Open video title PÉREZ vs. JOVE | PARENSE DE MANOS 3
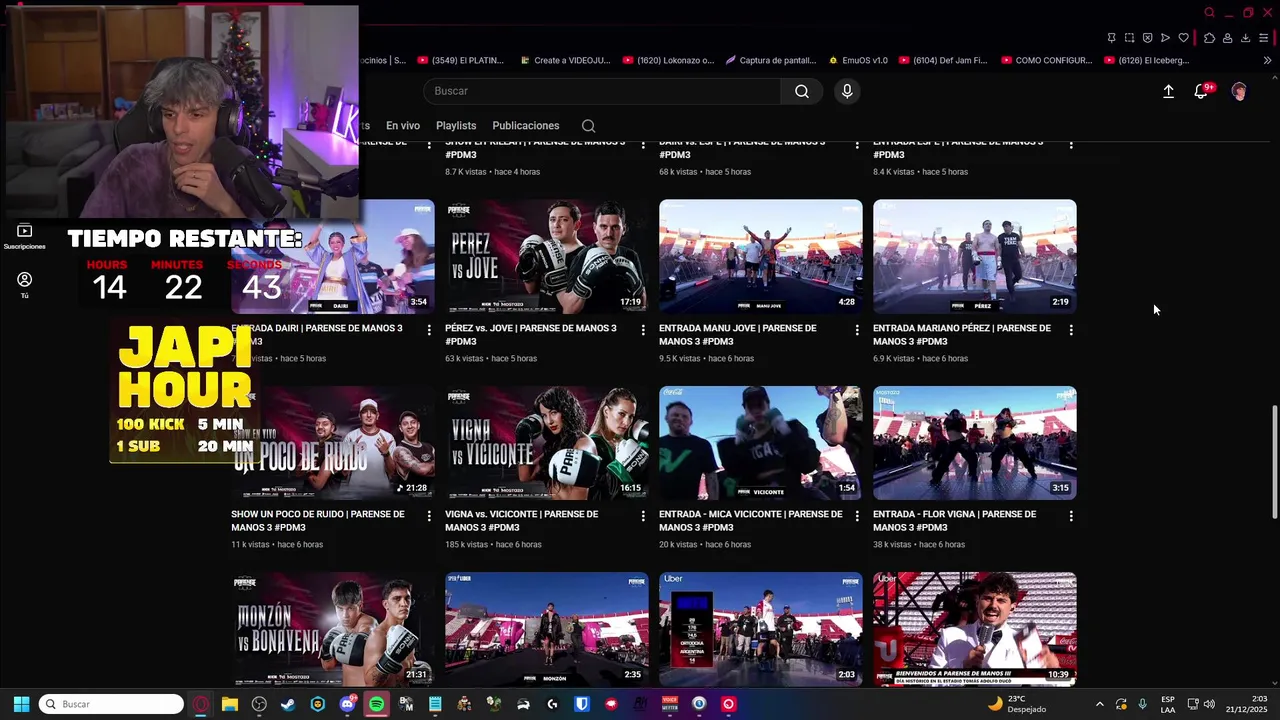 [531, 334]
